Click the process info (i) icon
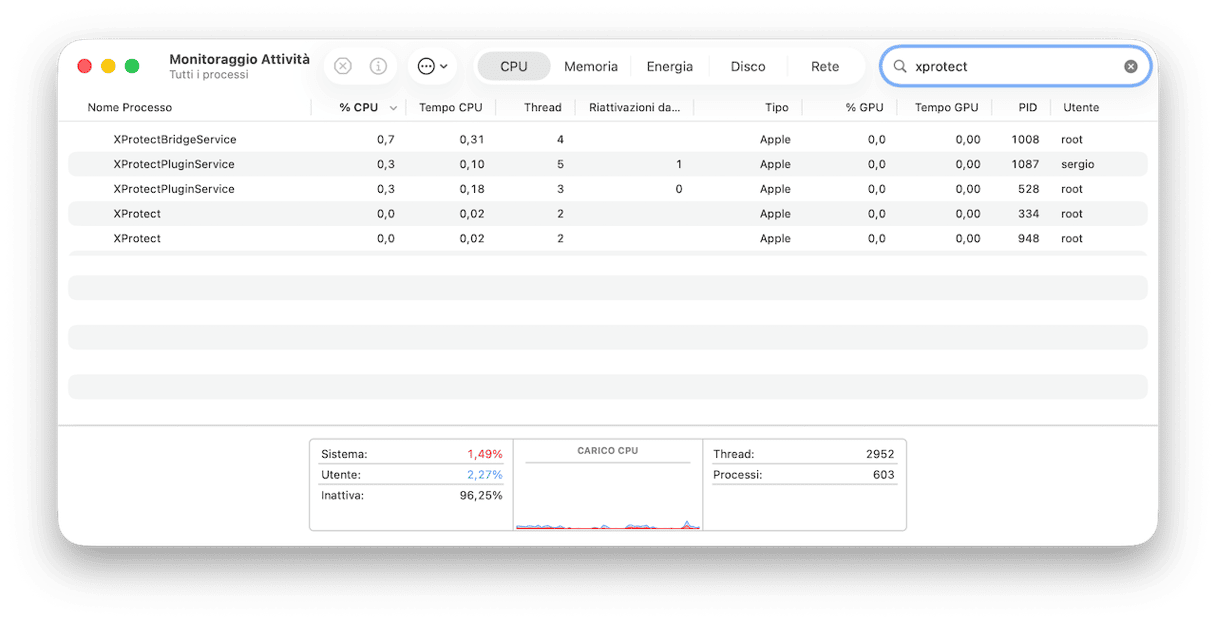1216x622 pixels. 378,66
